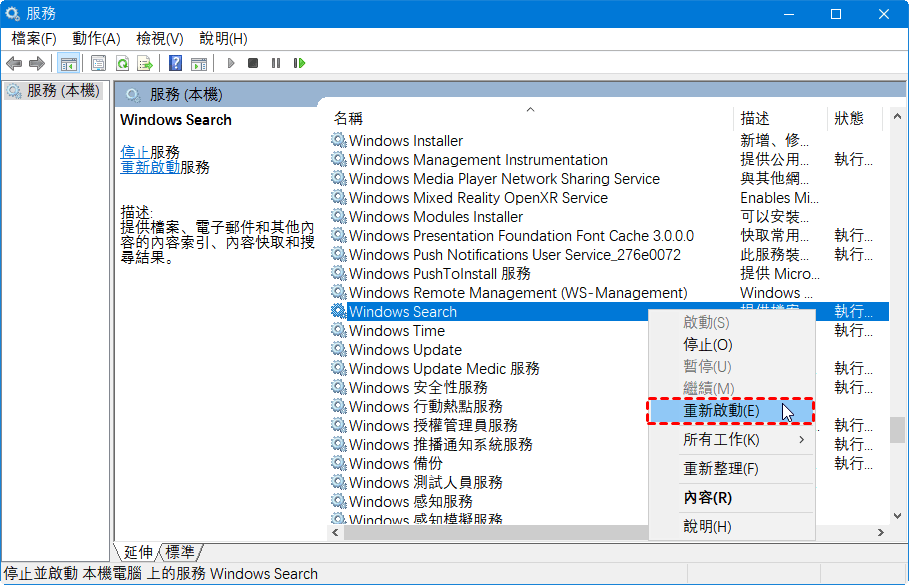
Task: Select Windows 測試人員服務 row
Action: click(426, 482)
